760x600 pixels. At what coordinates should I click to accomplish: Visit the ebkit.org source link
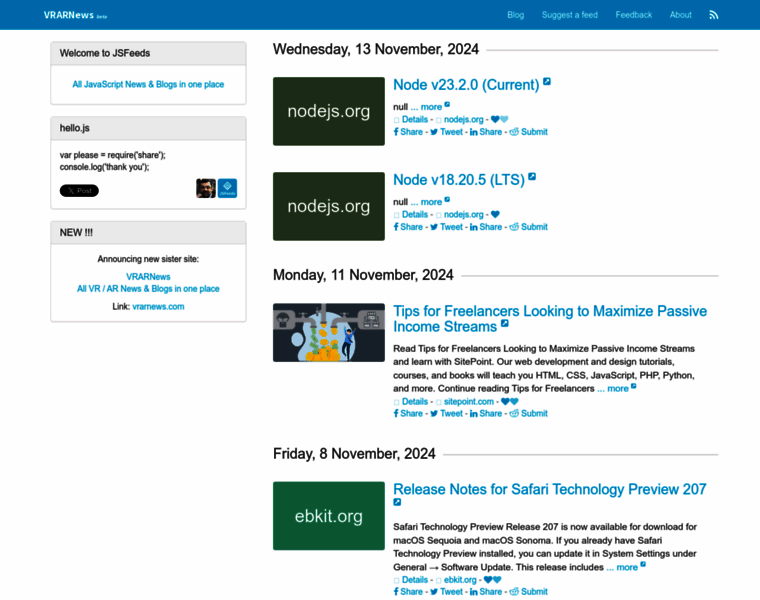point(460,580)
